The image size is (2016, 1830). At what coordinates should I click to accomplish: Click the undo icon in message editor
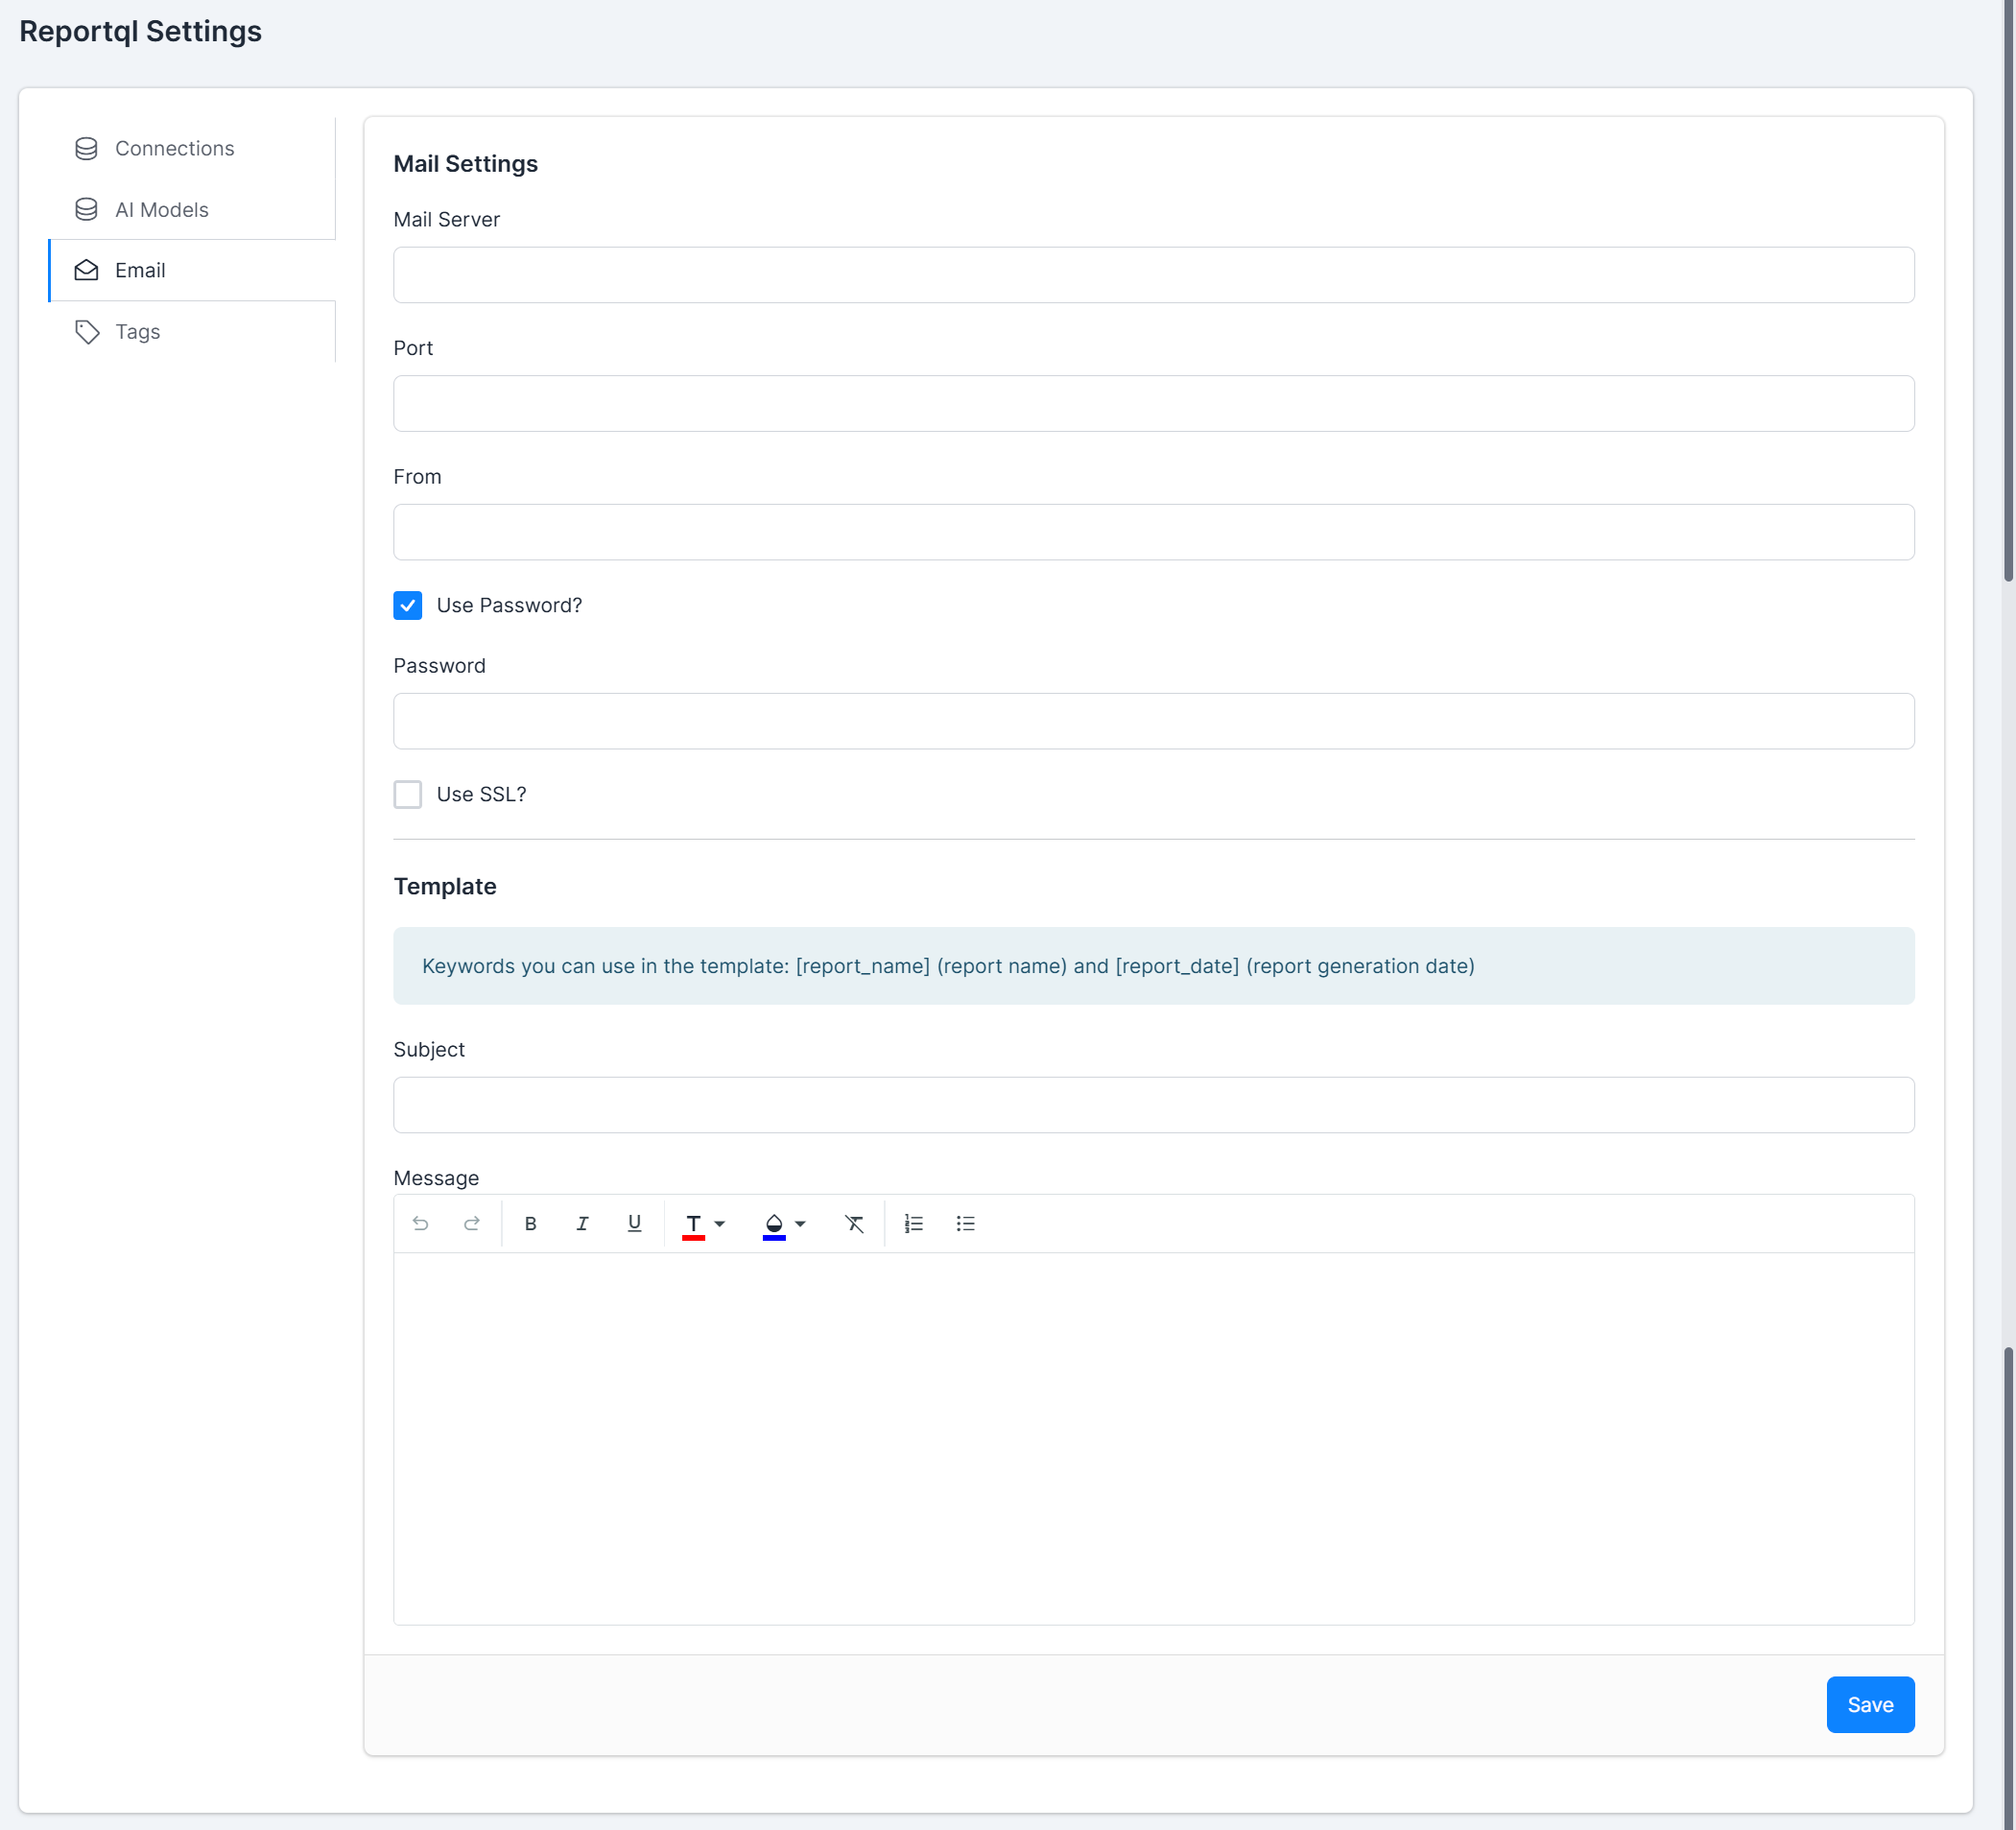click(420, 1223)
